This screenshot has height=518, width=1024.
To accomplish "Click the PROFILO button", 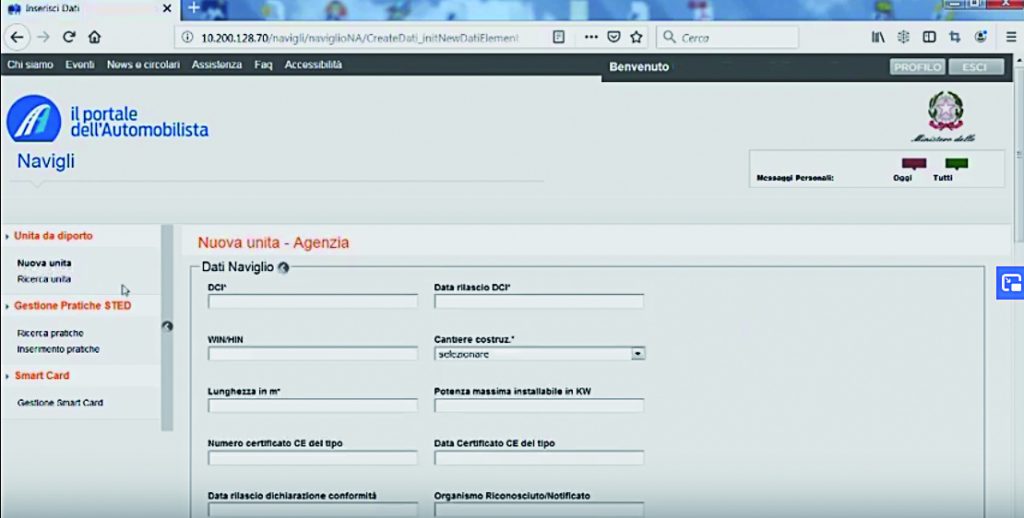I will pos(917,67).
